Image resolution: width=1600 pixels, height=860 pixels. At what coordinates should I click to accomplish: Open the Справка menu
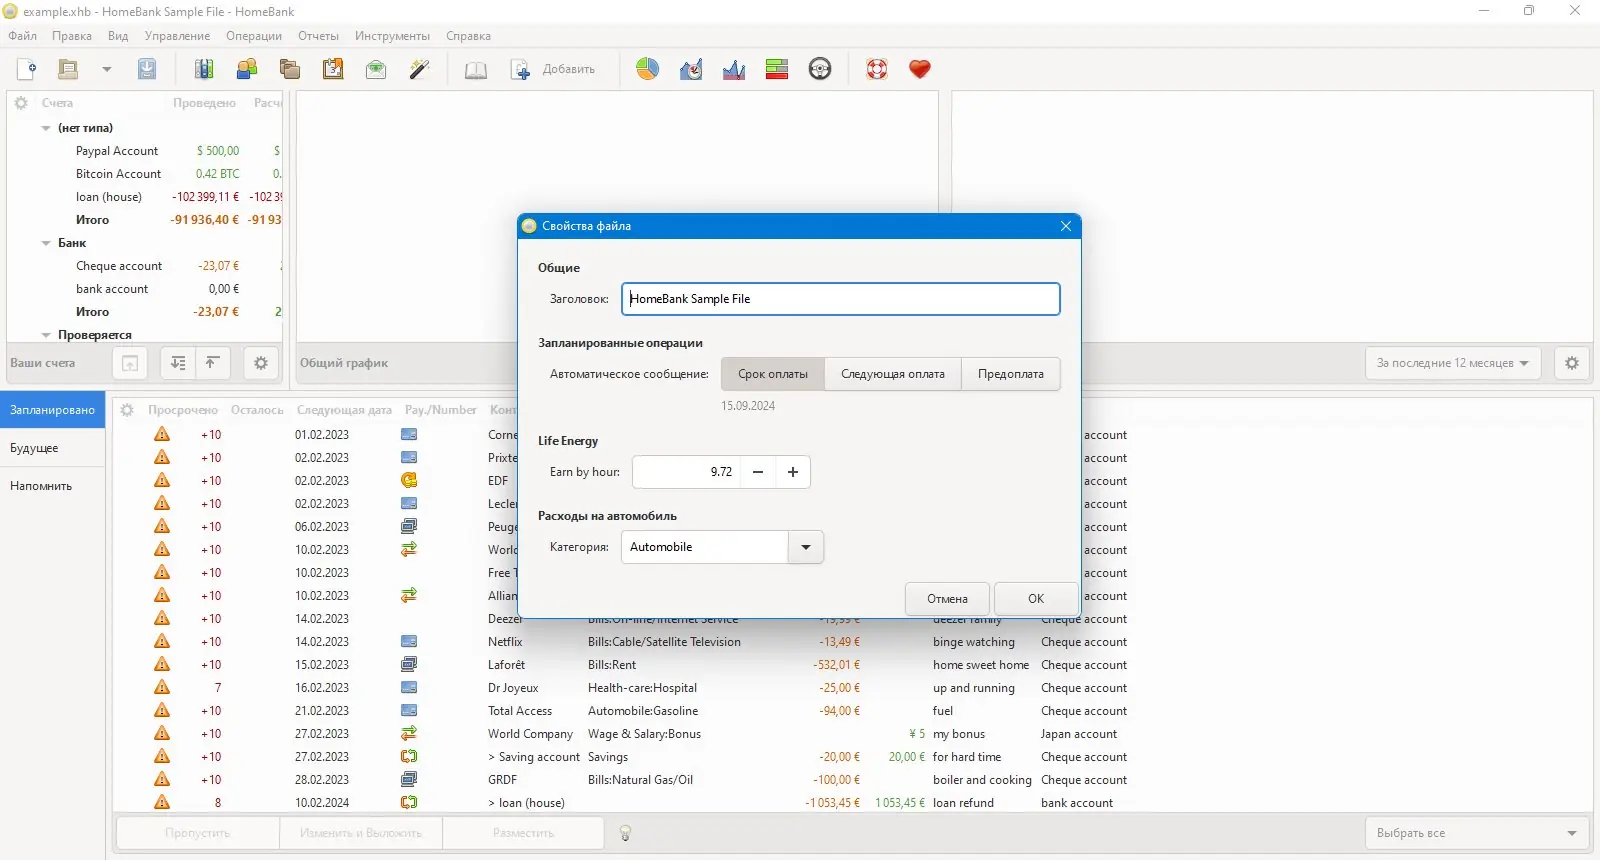pos(468,36)
